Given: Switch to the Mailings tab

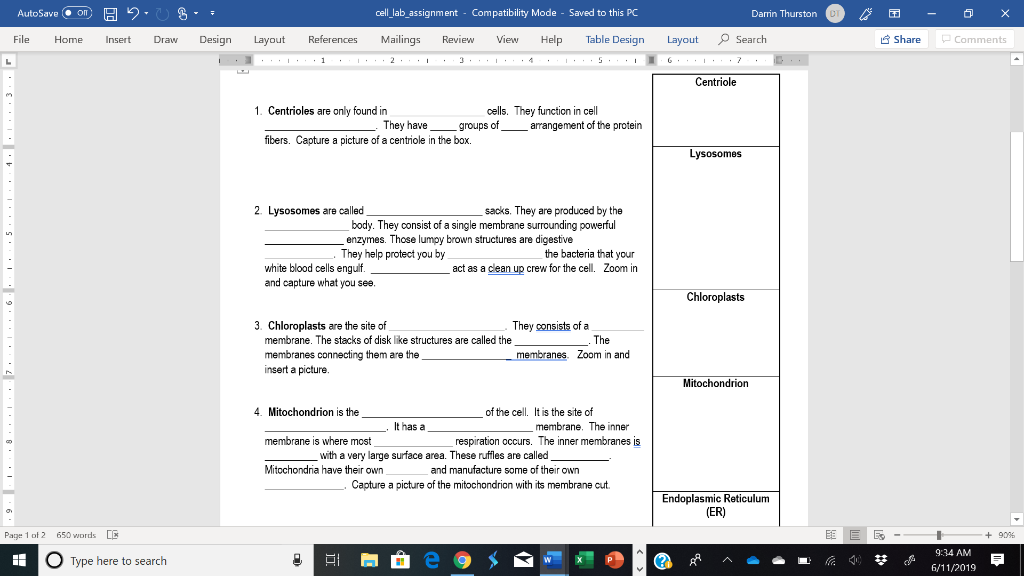Looking at the screenshot, I should [x=400, y=40].
